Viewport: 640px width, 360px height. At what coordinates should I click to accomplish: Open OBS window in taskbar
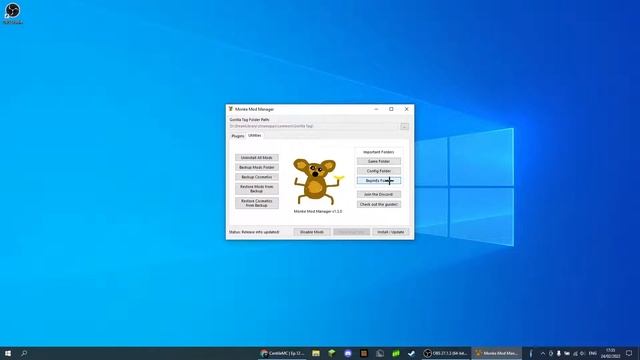click(446, 353)
